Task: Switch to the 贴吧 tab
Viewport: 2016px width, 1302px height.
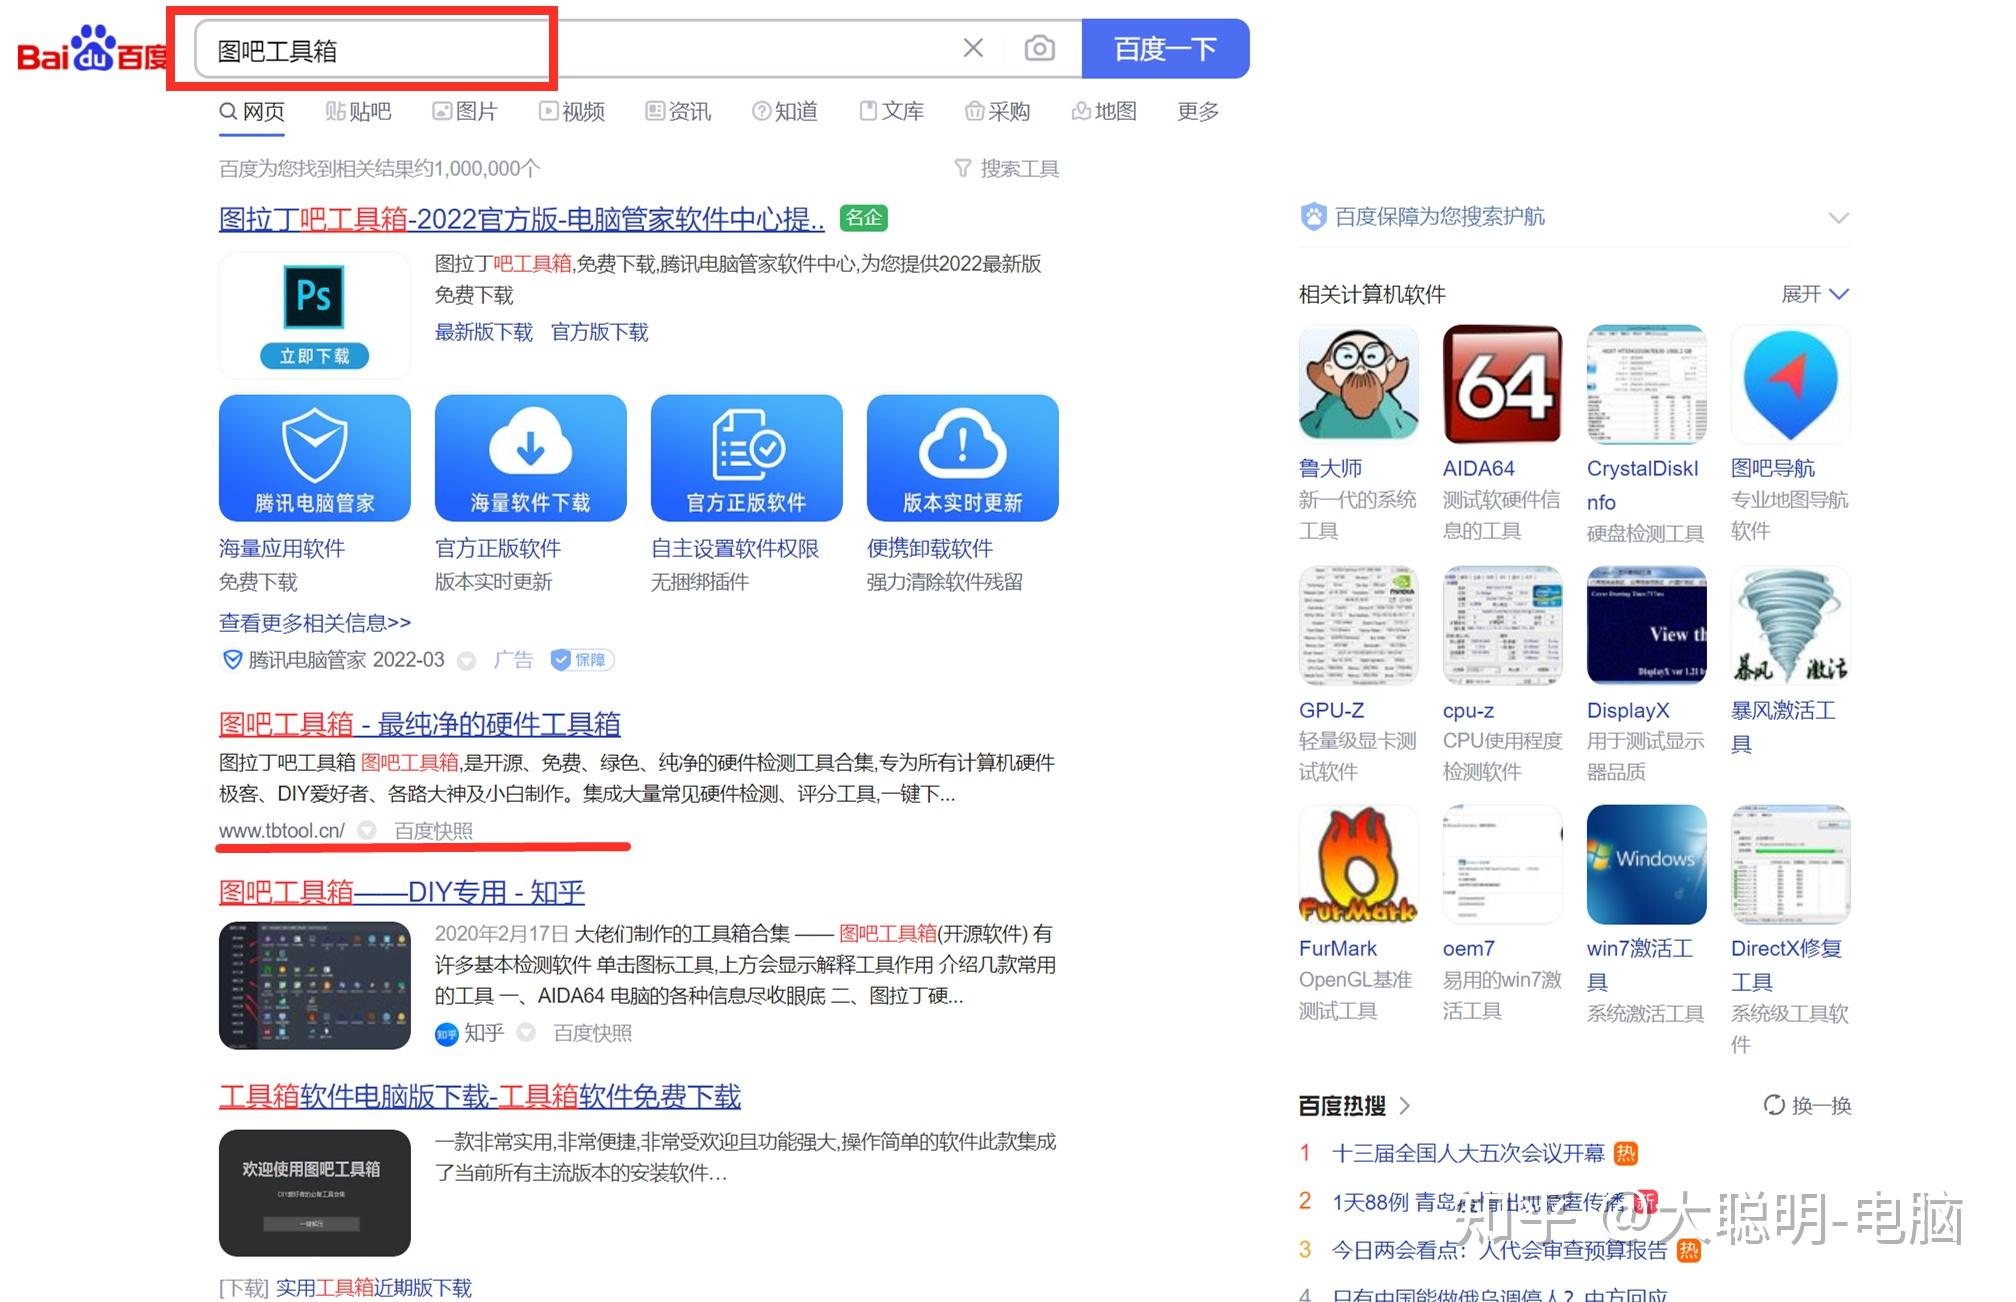Action: point(358,111)
